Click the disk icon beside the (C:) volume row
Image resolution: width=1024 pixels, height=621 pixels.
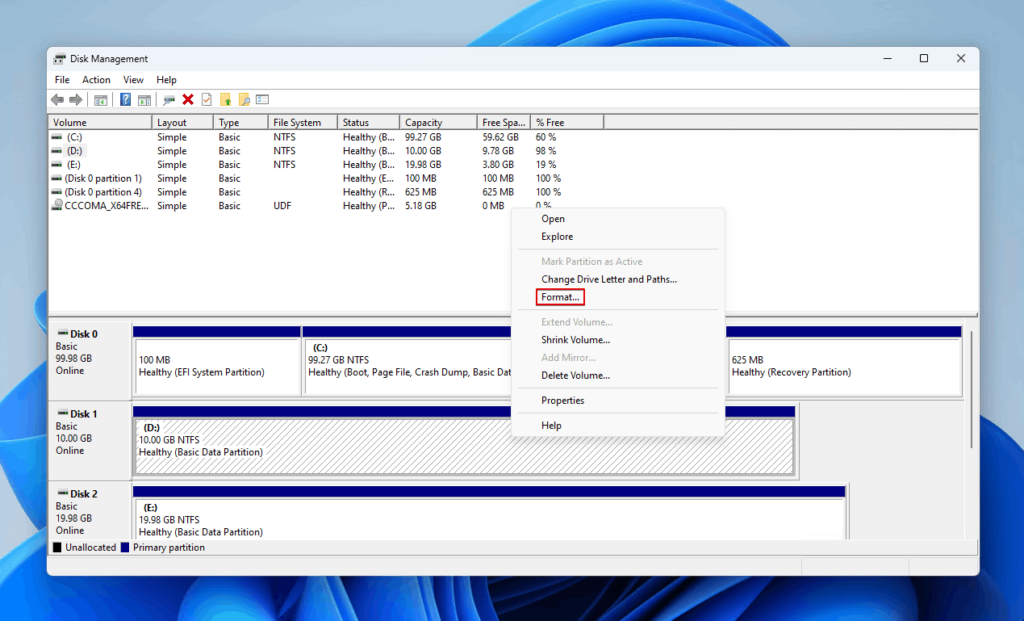(x=56, y=137)
